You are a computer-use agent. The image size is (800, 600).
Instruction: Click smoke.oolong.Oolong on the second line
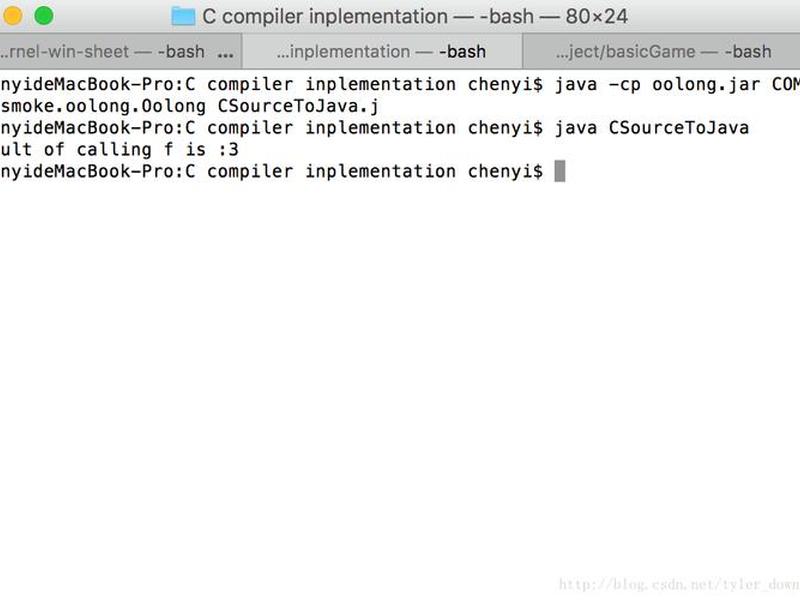[x=103, y=107]
